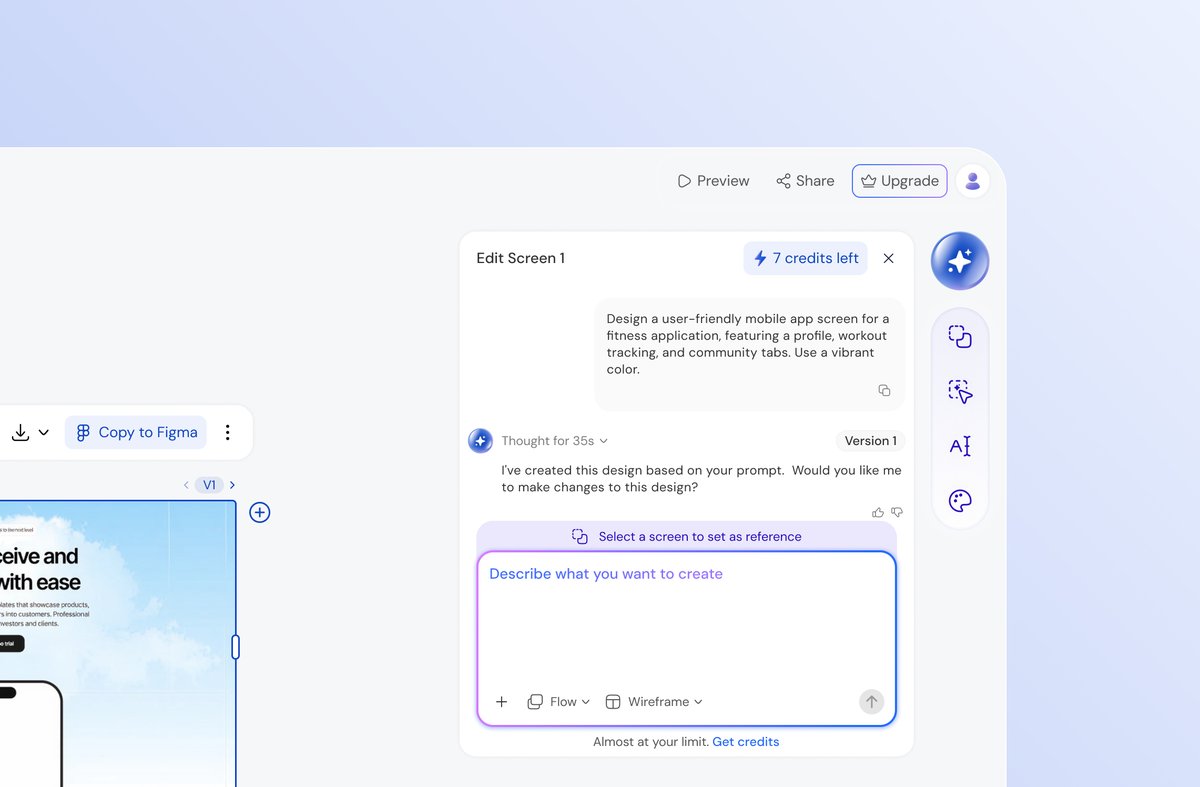Open the color palette theme tool
Image resolution: width=1200 pixels, height=787 pixels.
(x=960, y=500)
